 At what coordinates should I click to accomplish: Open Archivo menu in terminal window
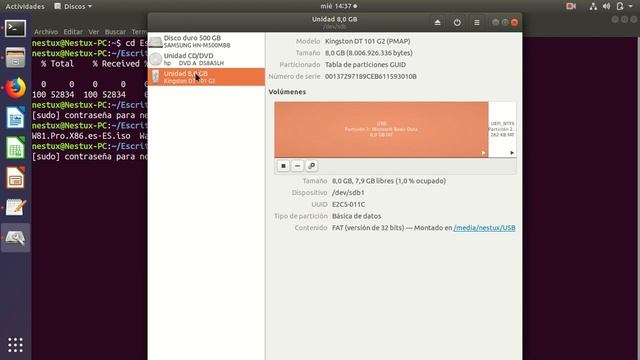coord(46,31)
